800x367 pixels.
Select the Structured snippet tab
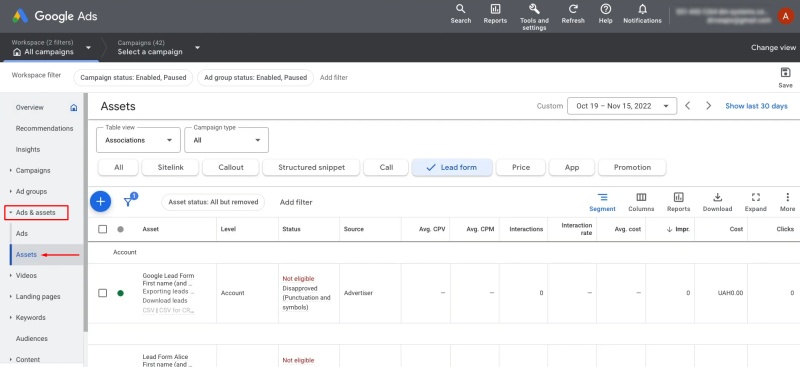tap(311, 167)
